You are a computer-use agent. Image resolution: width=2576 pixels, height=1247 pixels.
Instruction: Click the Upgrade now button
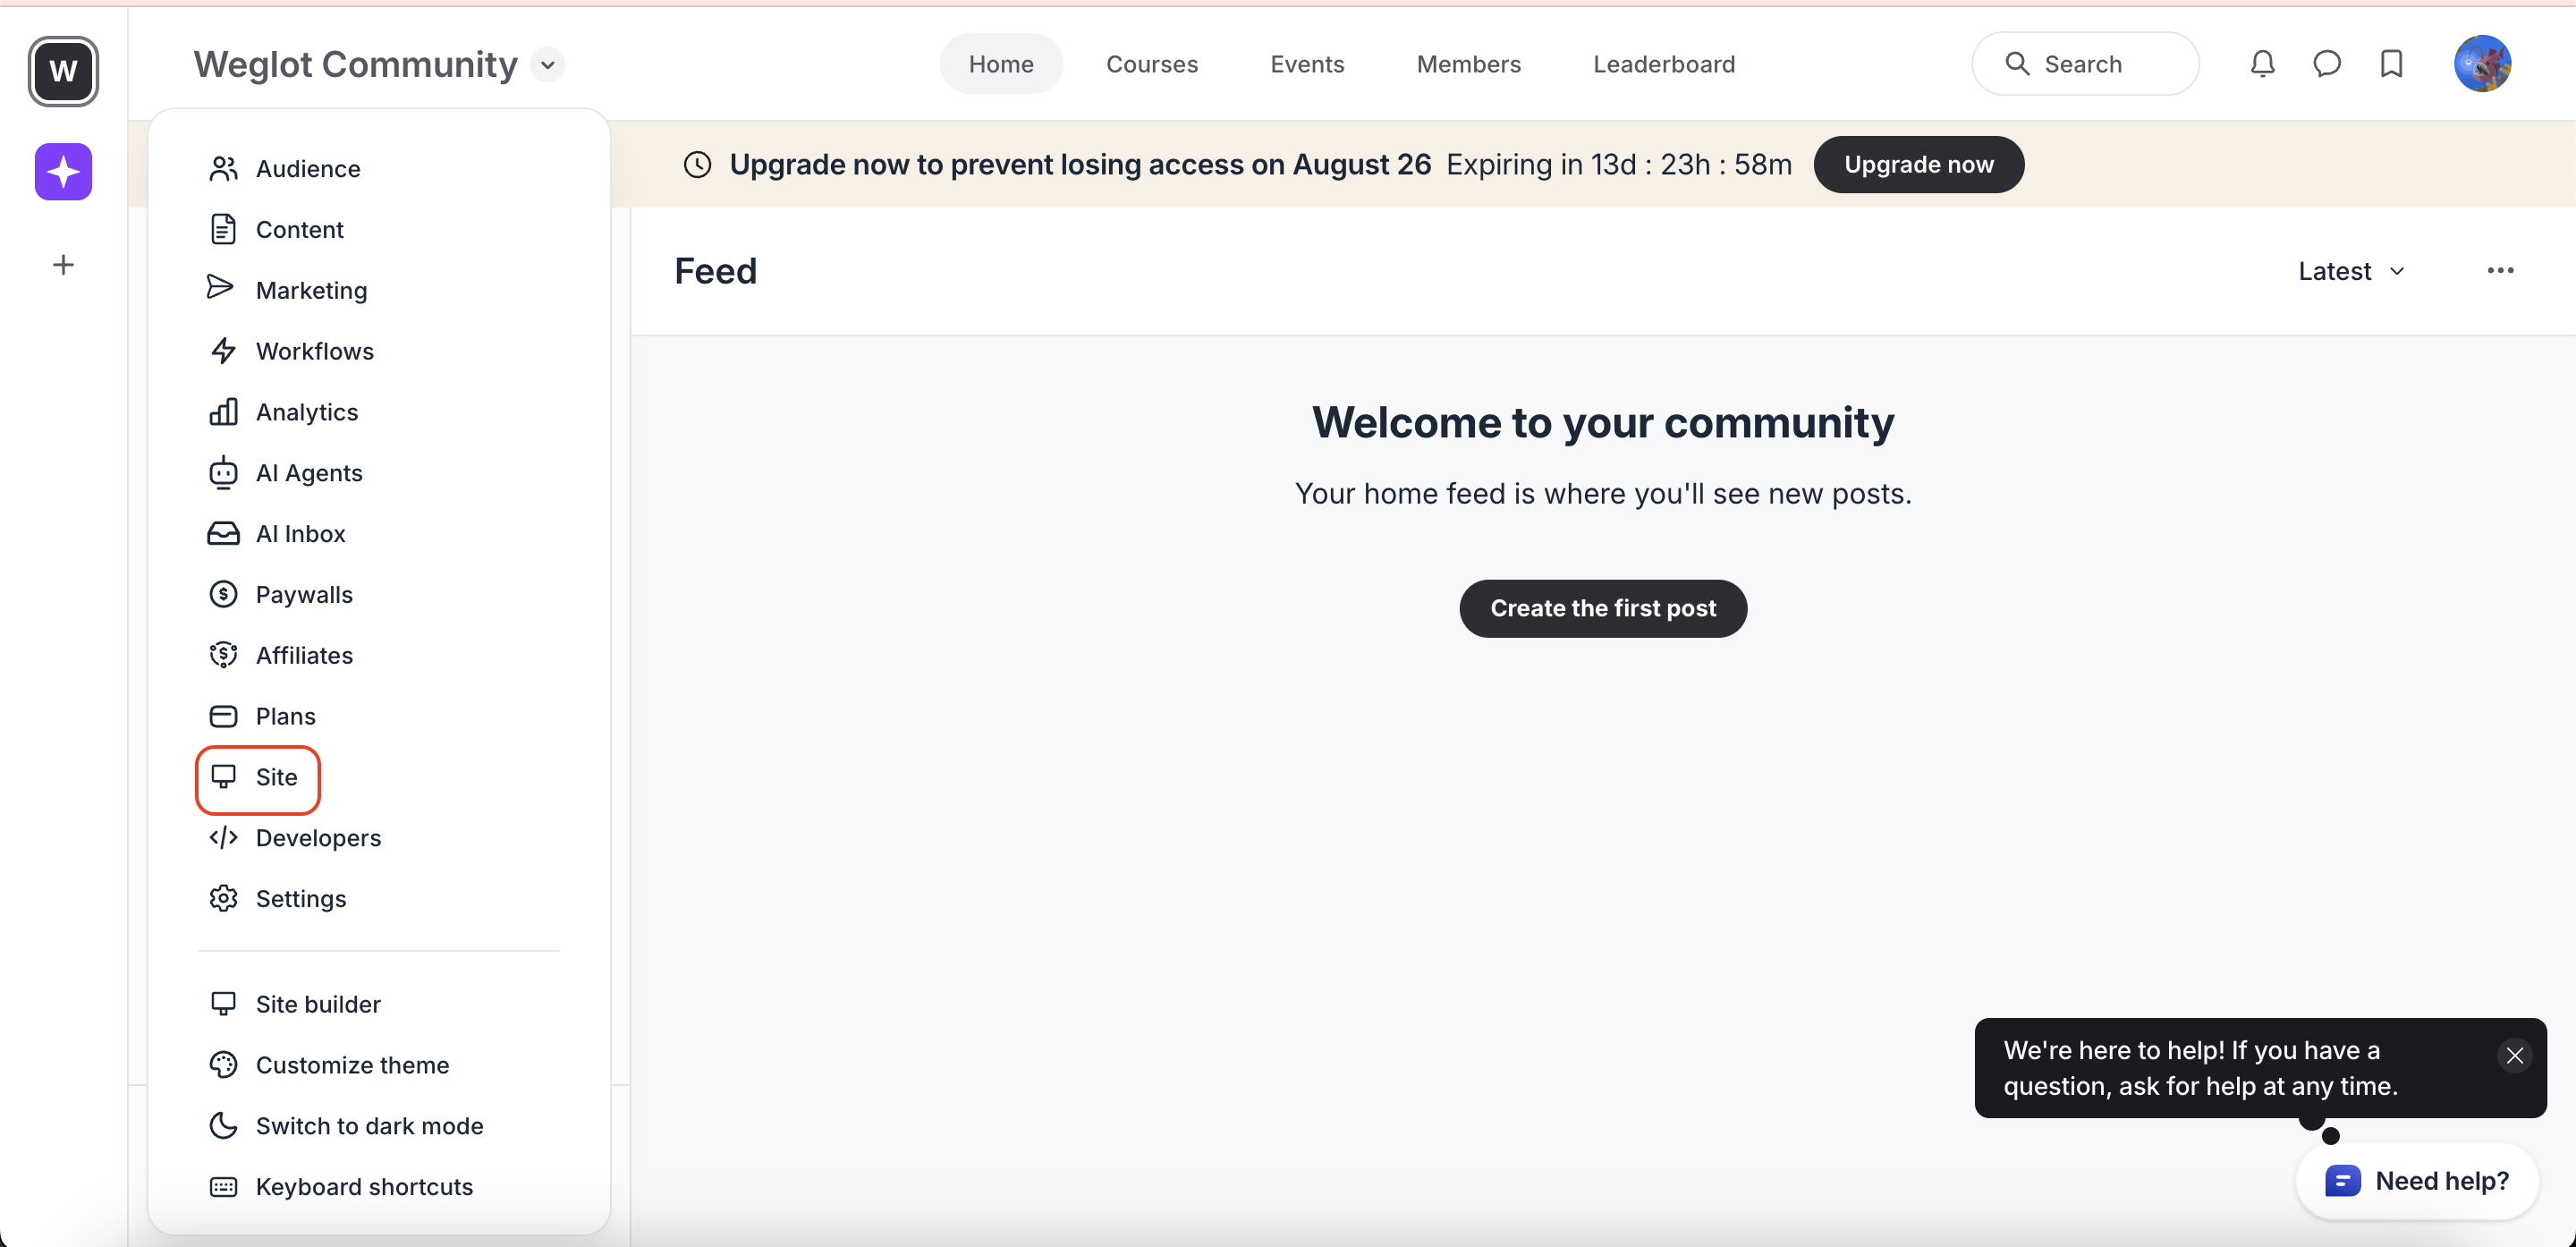[1918, 165]
